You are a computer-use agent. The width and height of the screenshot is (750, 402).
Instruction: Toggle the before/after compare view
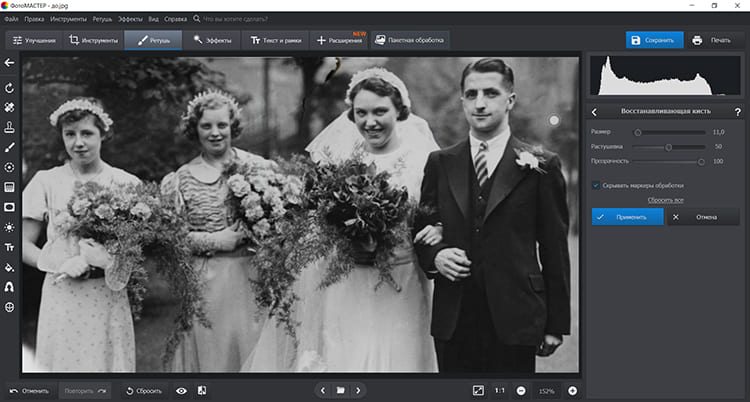[202, 390]
